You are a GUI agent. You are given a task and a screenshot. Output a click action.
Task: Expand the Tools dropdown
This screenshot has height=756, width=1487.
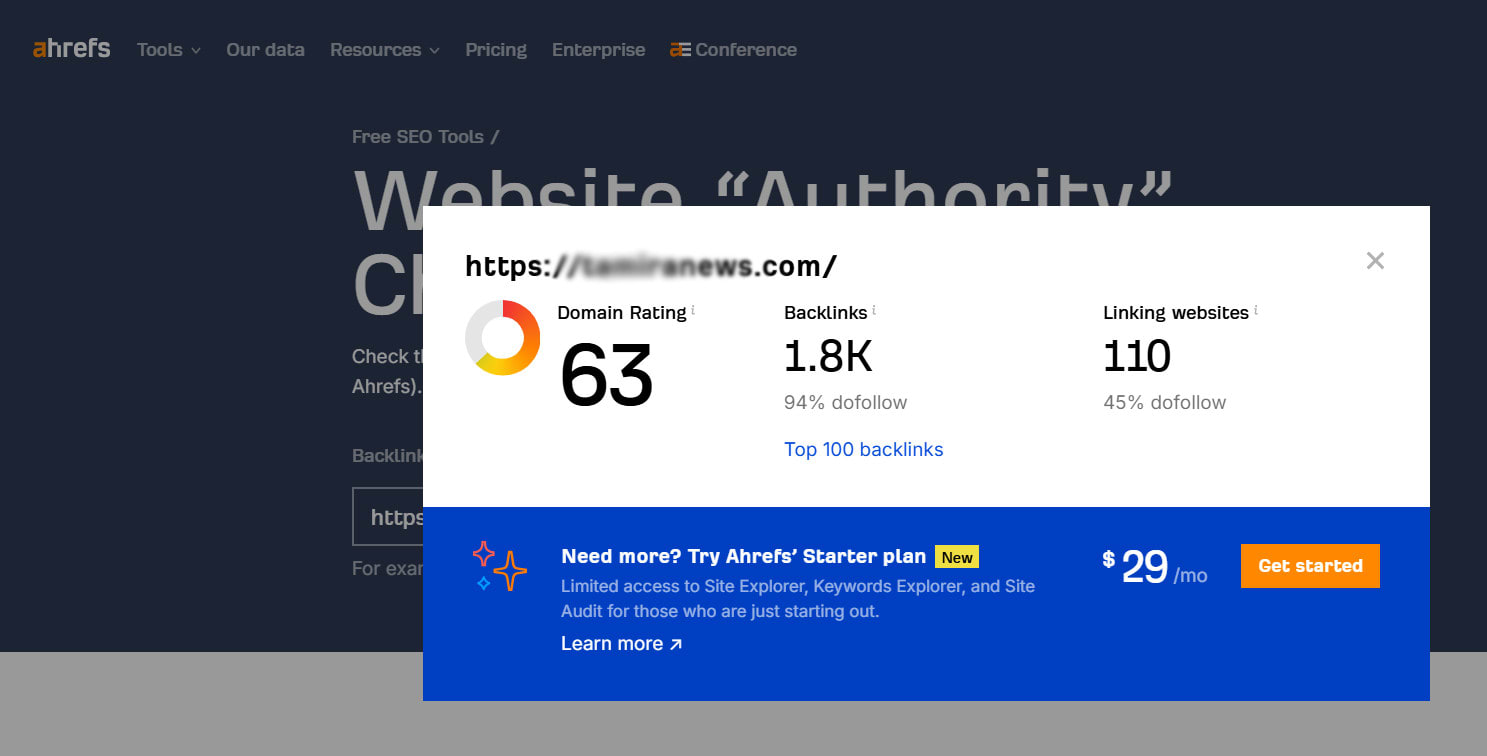[x=167, y=49]
